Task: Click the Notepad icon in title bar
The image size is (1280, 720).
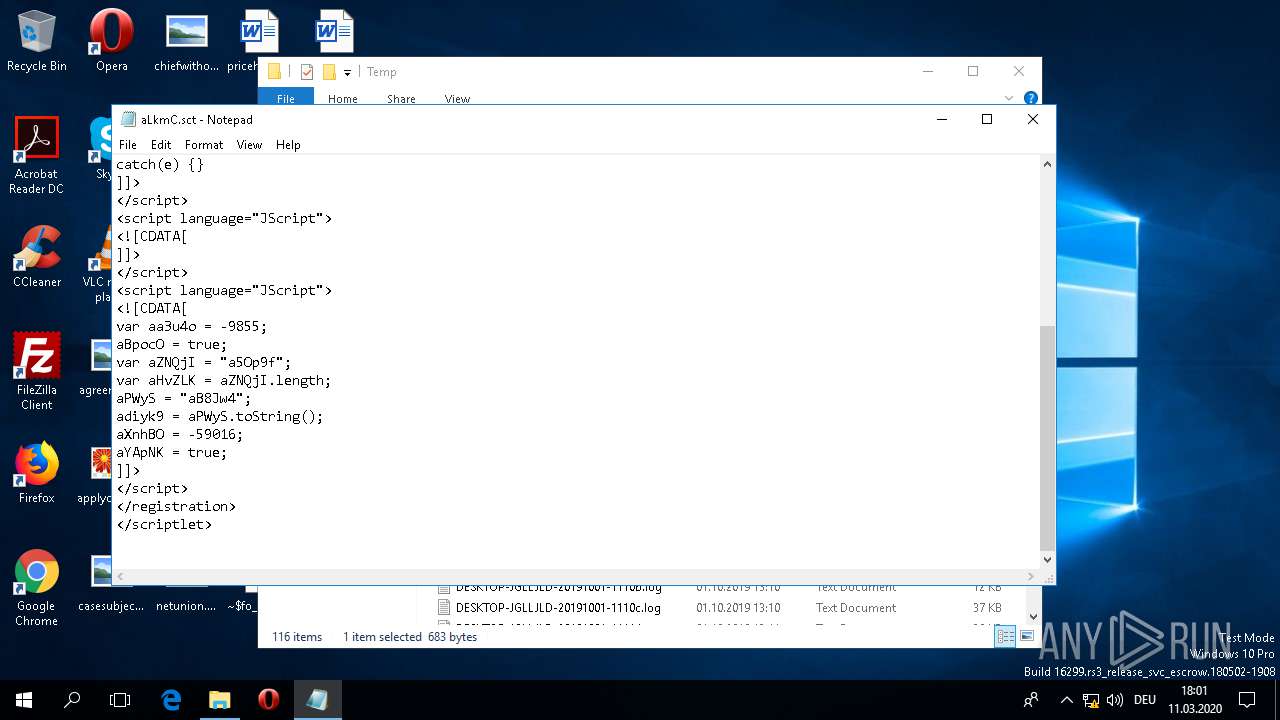Action: point(128,119)
